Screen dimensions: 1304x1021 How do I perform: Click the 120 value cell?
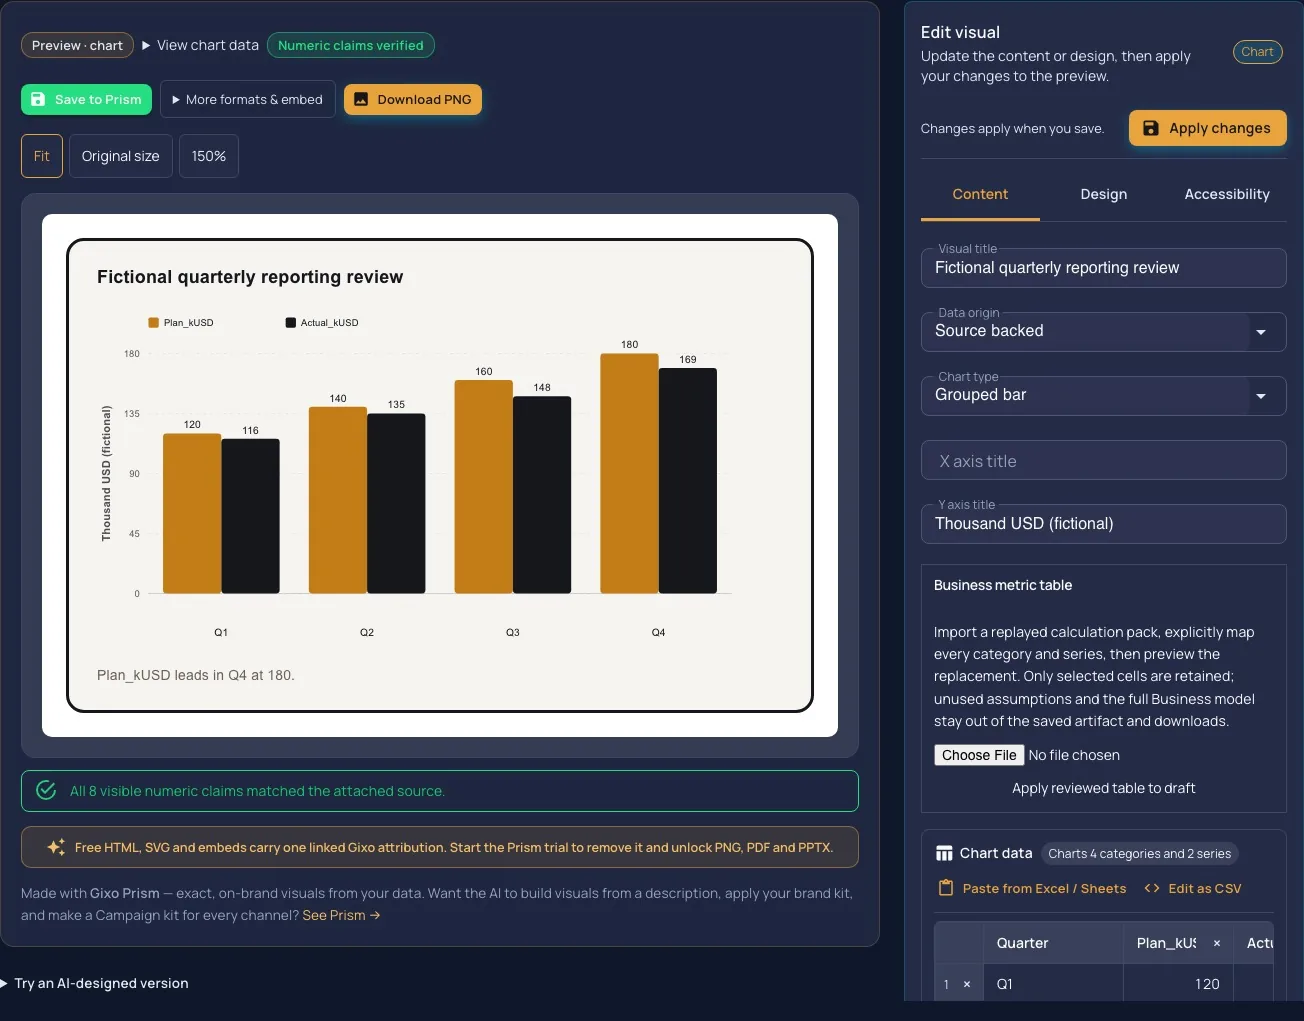coord(1178,984)
